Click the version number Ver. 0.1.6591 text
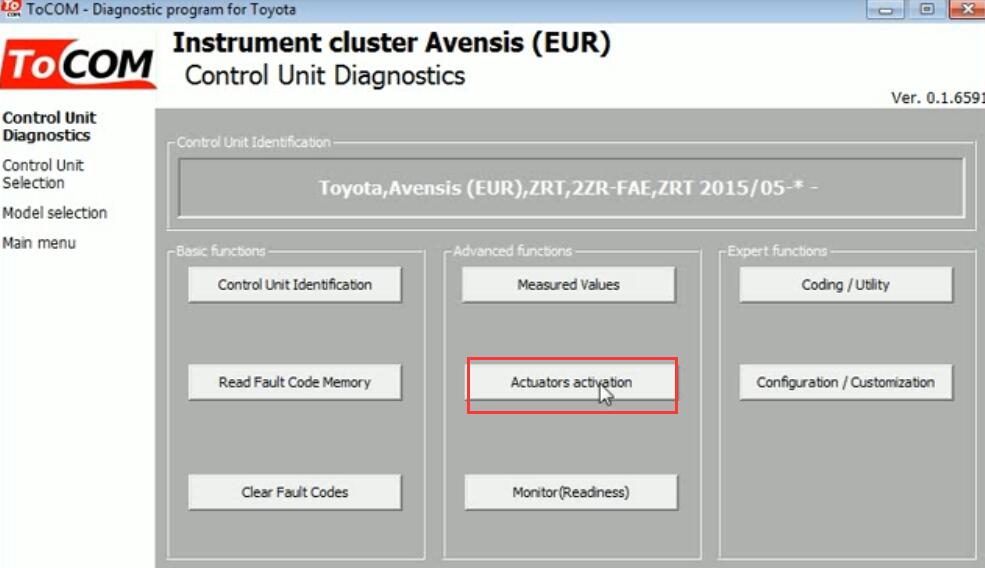This screenshot has width=985, height=568. (x=937, y=98)
